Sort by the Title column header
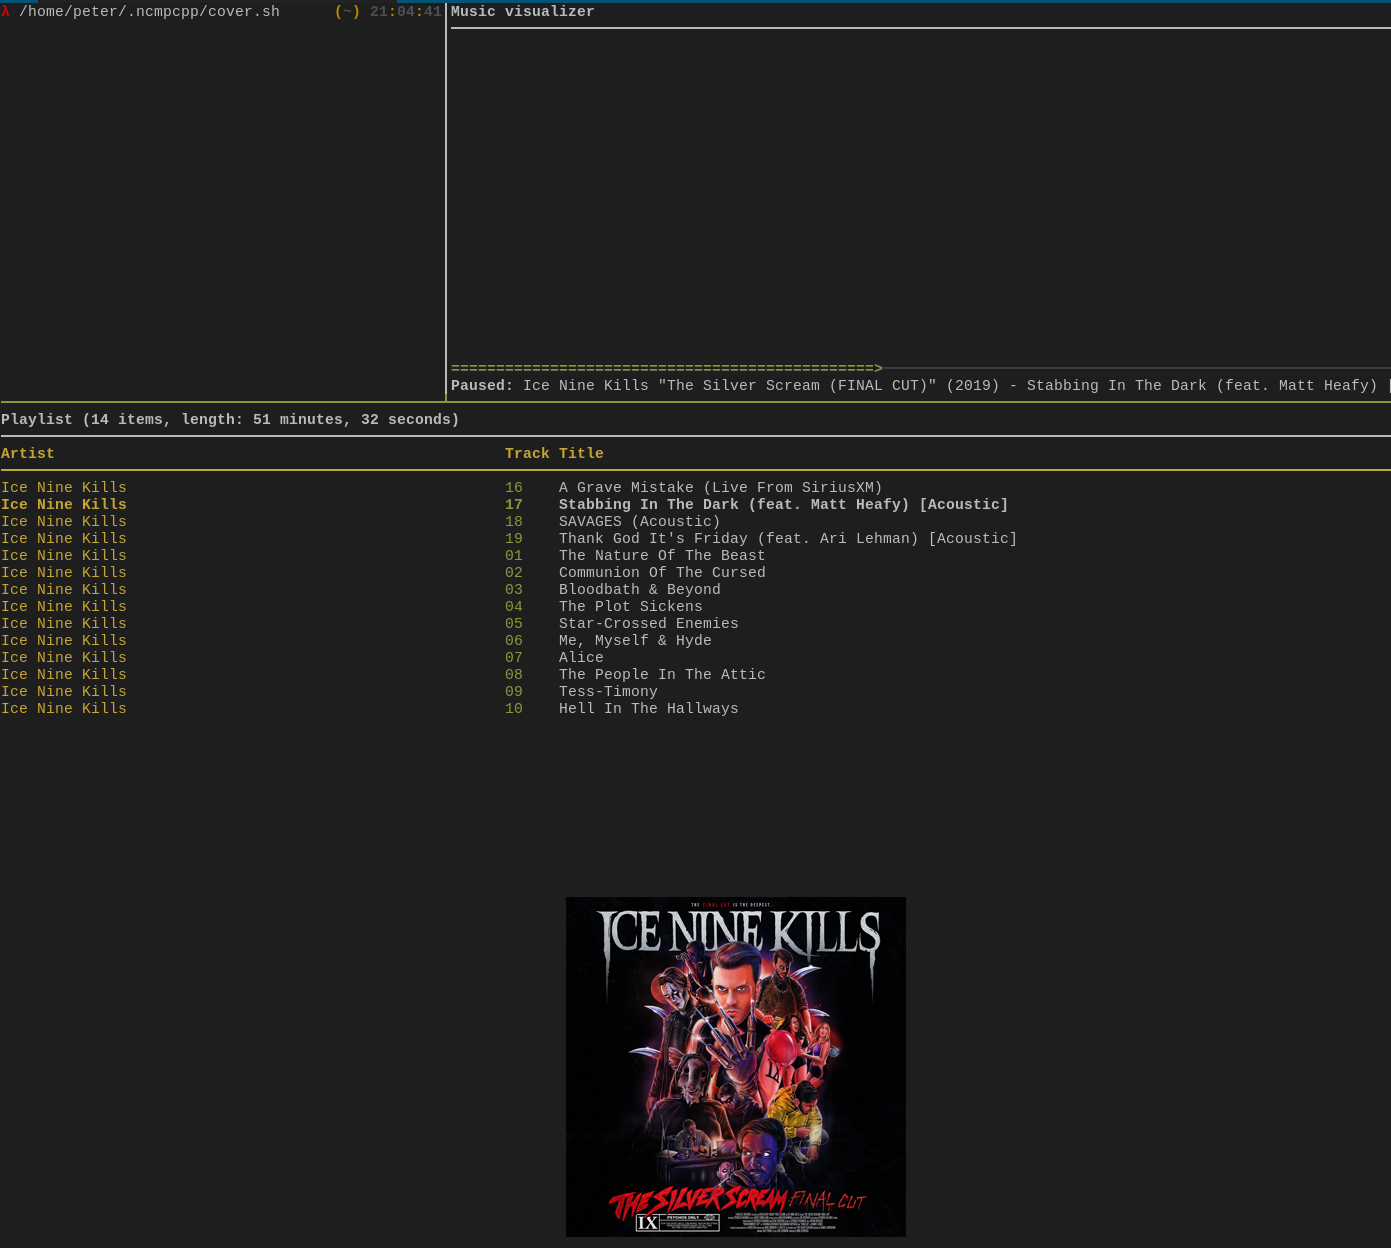The height and width of the screenshot is (1248, 1391). [x=581, y=453]
